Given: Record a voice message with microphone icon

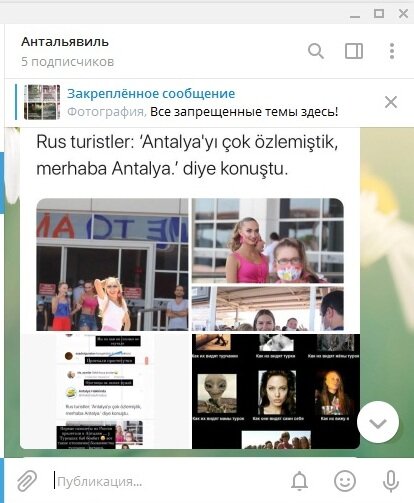Looking at the screenshot, I should (x=391, y=481).
